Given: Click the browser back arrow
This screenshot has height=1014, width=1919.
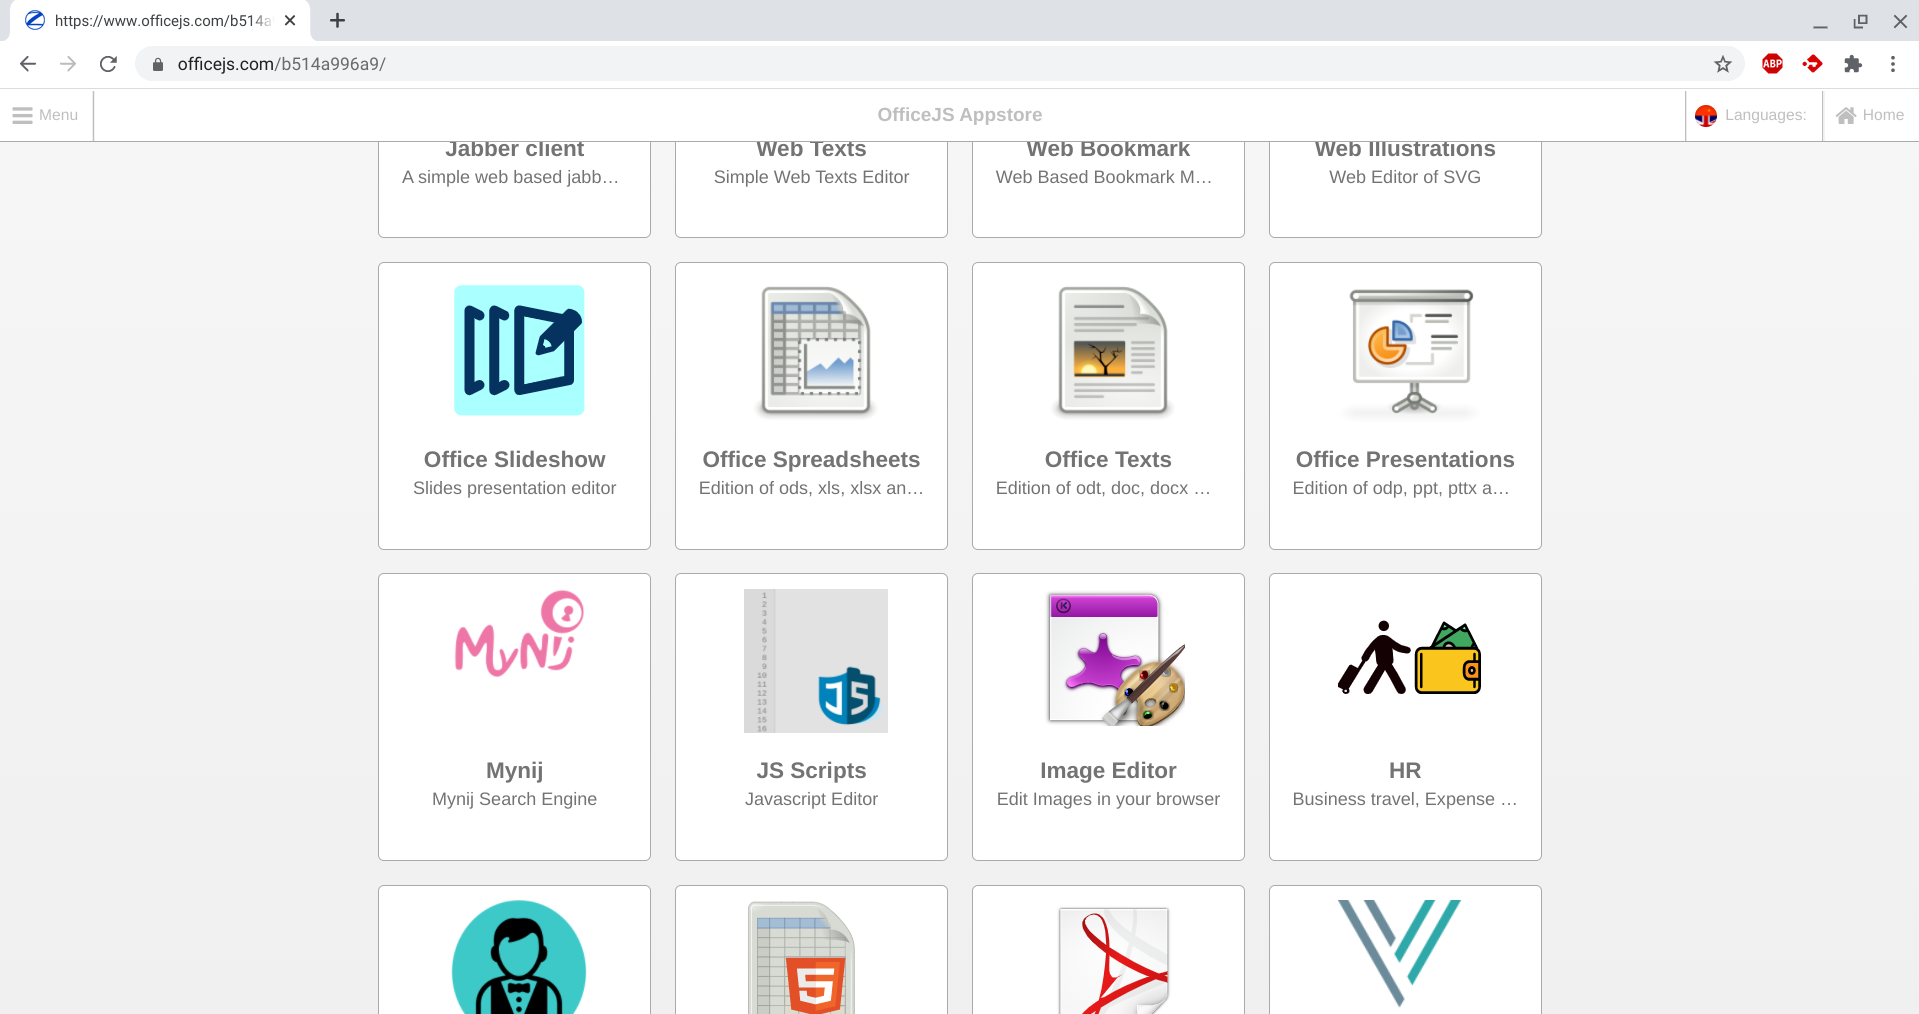Looking at the screenshot, I should tap(28, 64).
